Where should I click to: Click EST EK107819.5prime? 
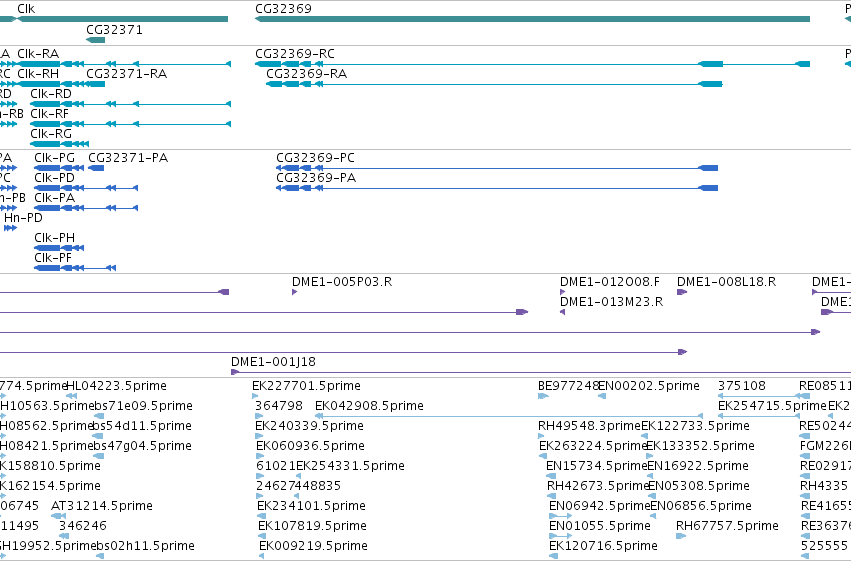312,526
